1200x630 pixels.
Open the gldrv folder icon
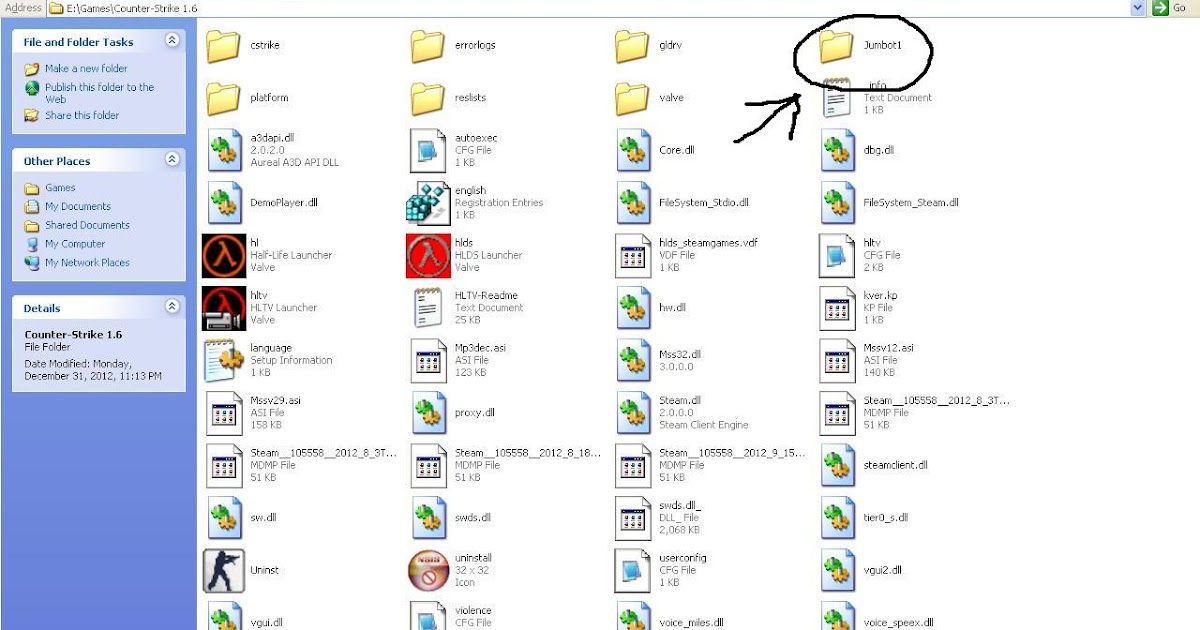click(x=632, y=46)
